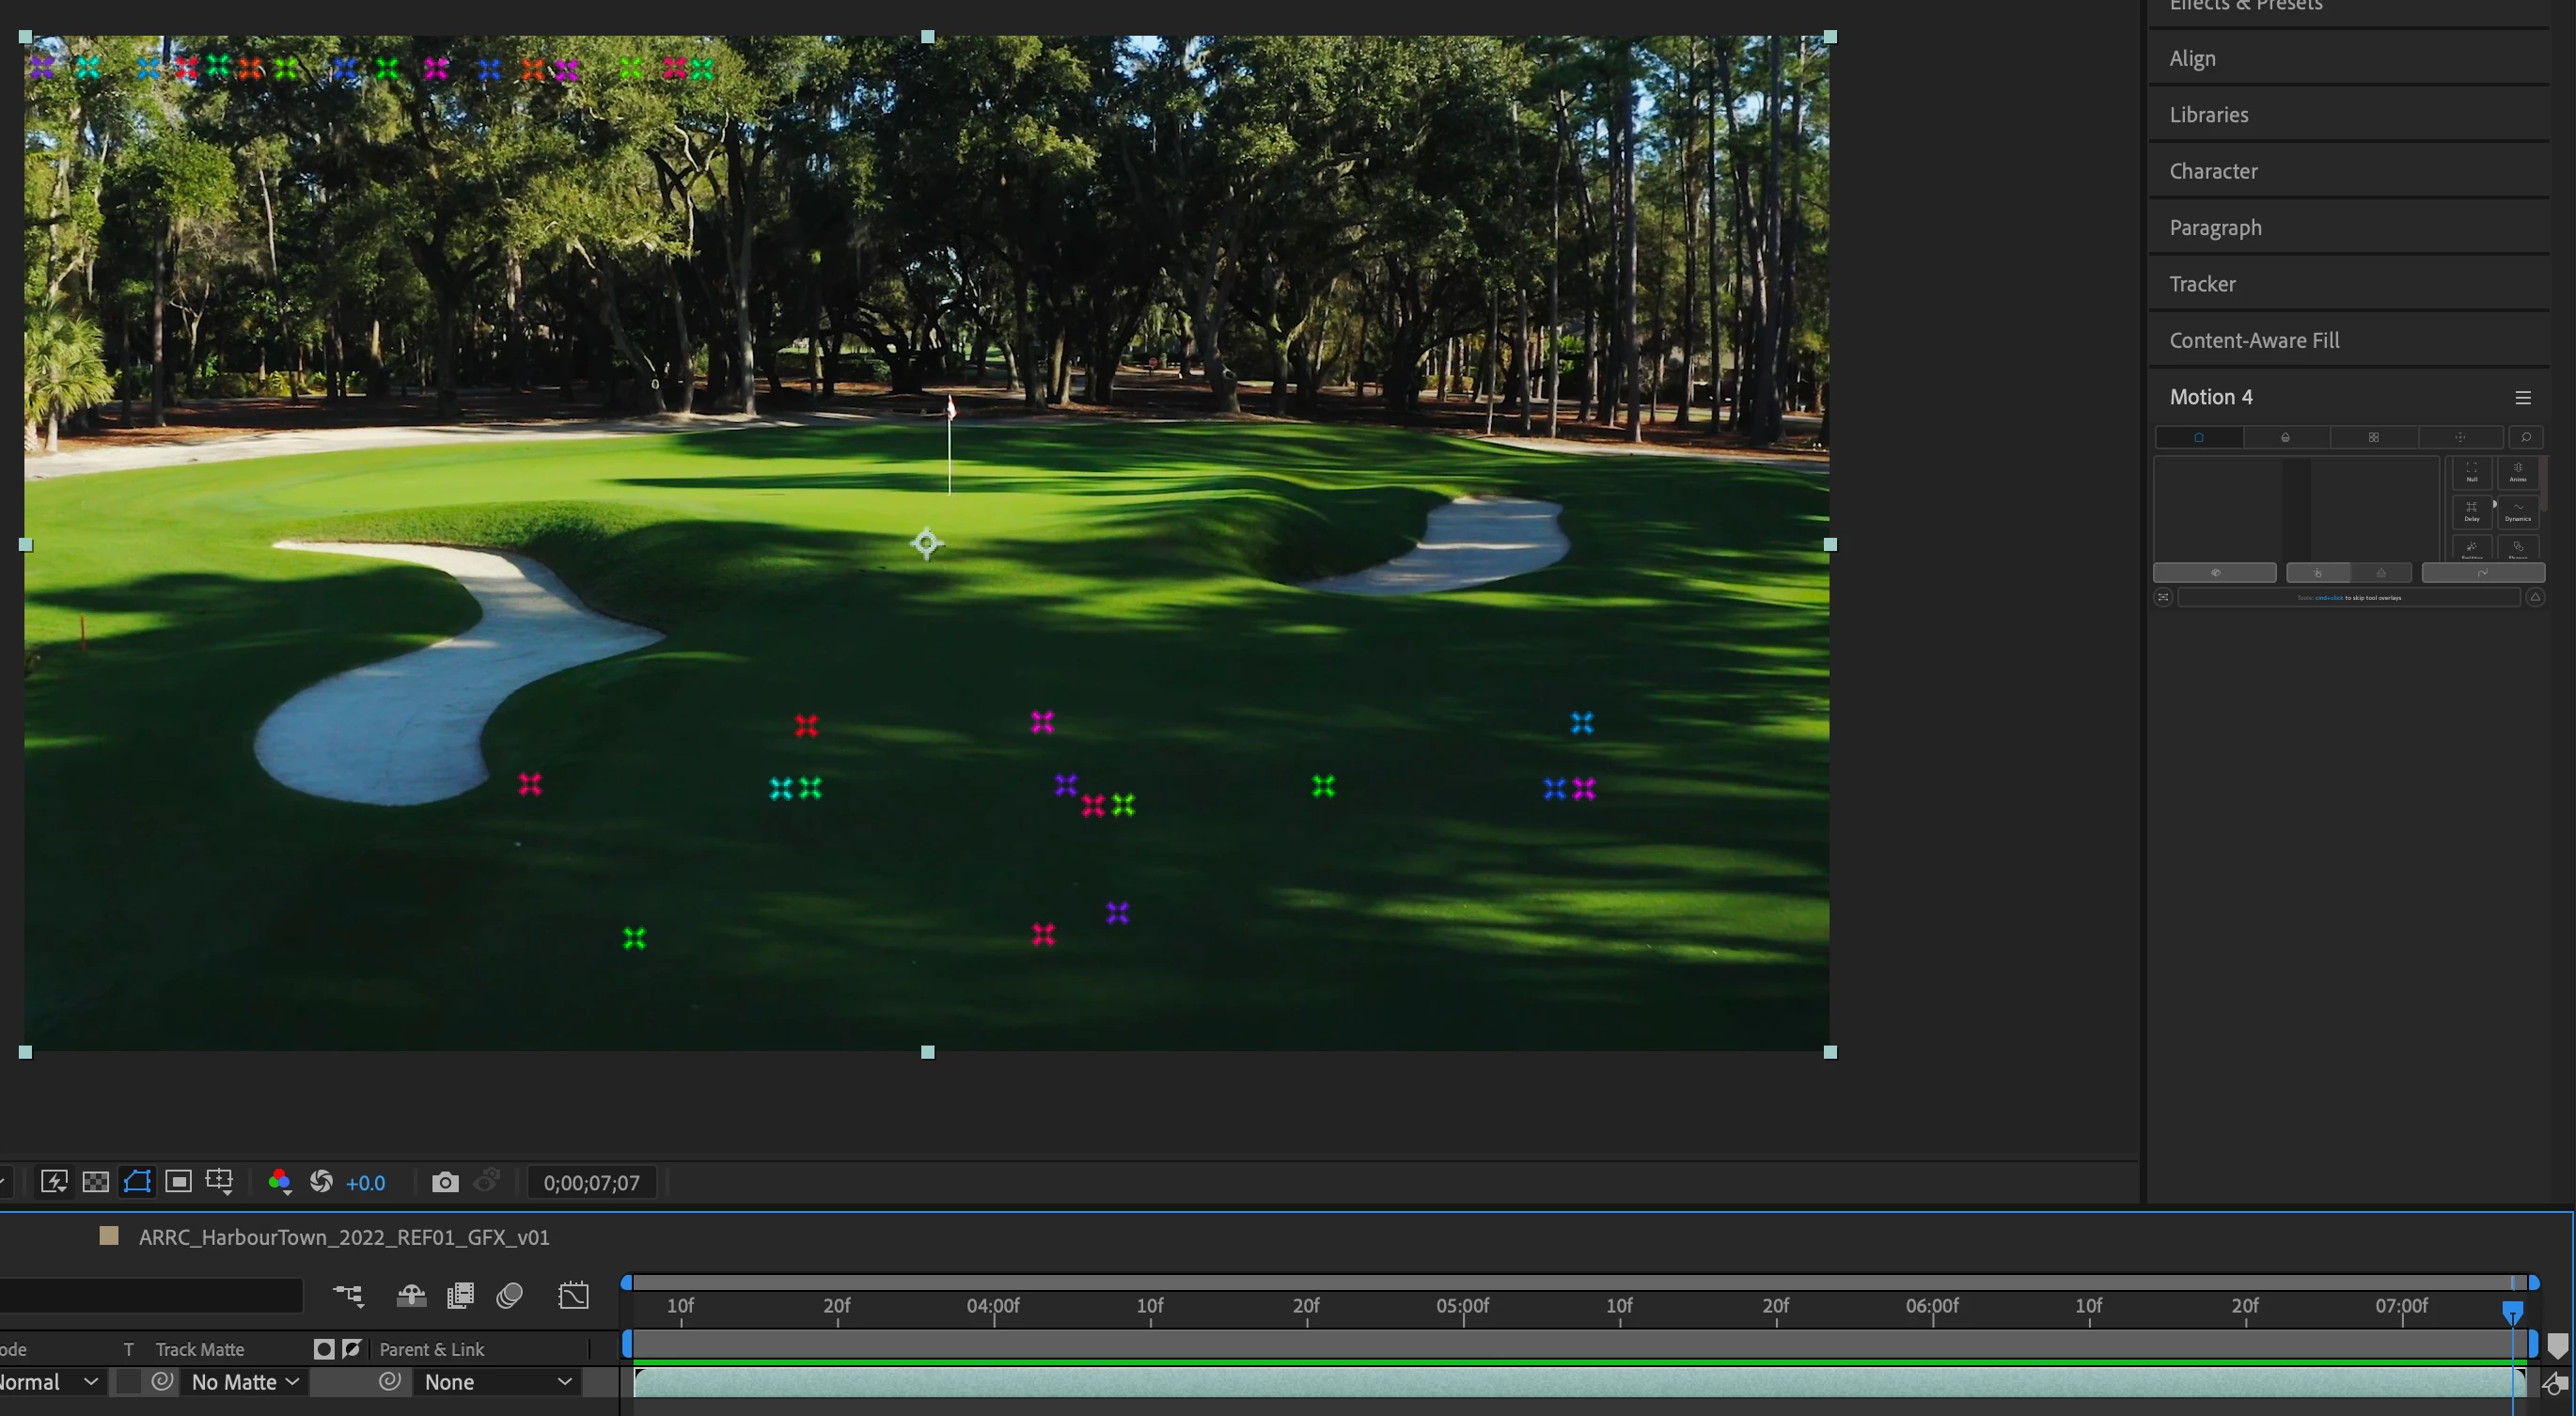This screenshot has height=1416, width=2576.
Task: Toggle the transparency grid checkerboard
Action: click(95, 1182)
